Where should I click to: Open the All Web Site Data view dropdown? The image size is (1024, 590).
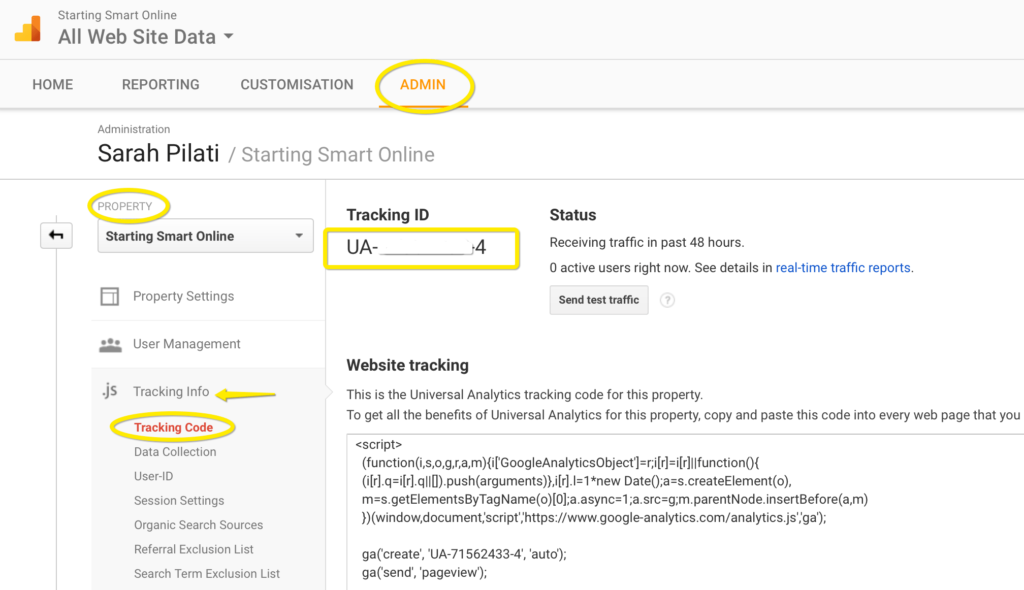(146, 37)
